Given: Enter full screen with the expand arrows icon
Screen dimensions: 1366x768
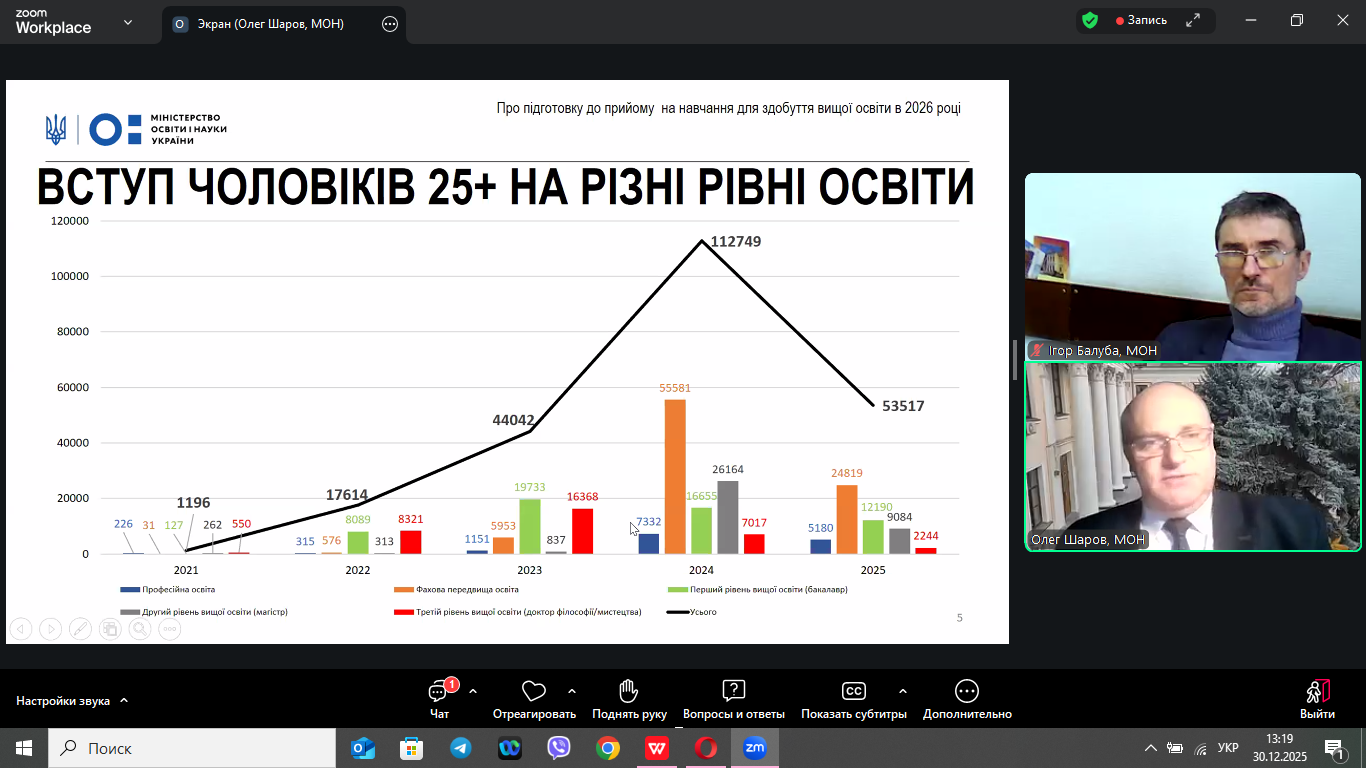Looking at the screenshot, I should 1193,20.
